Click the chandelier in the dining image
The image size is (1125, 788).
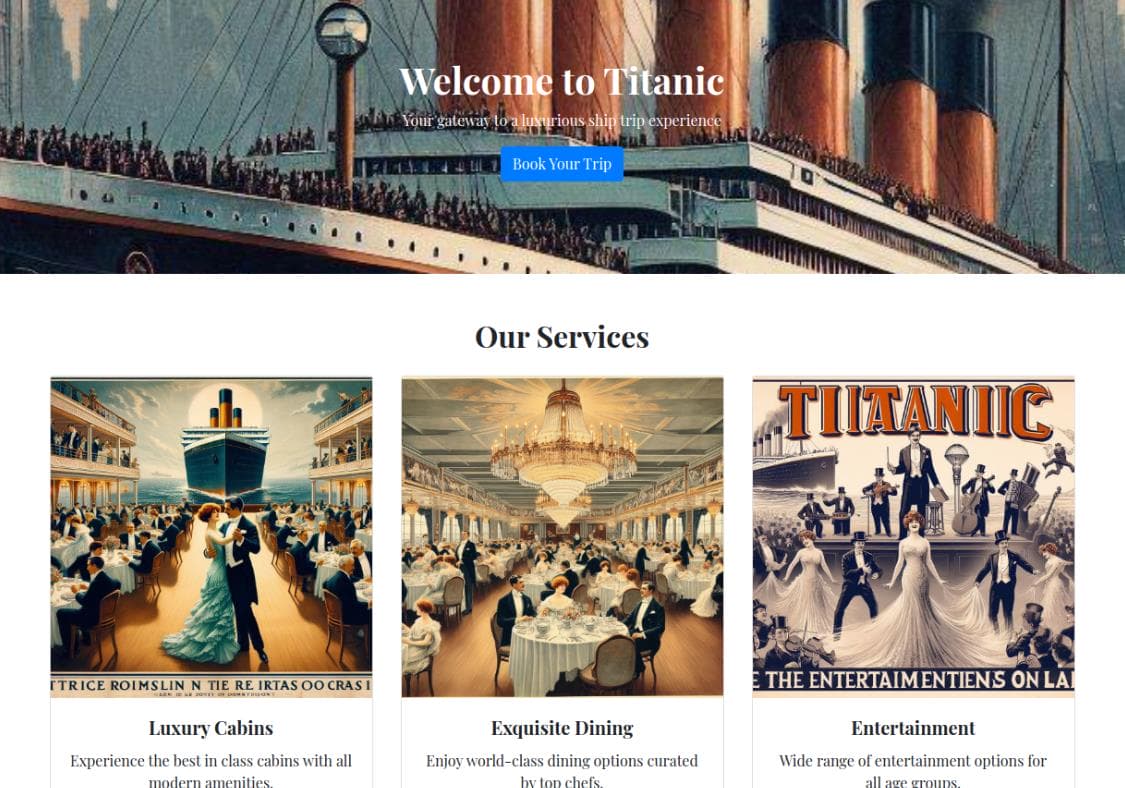[563, 452]
